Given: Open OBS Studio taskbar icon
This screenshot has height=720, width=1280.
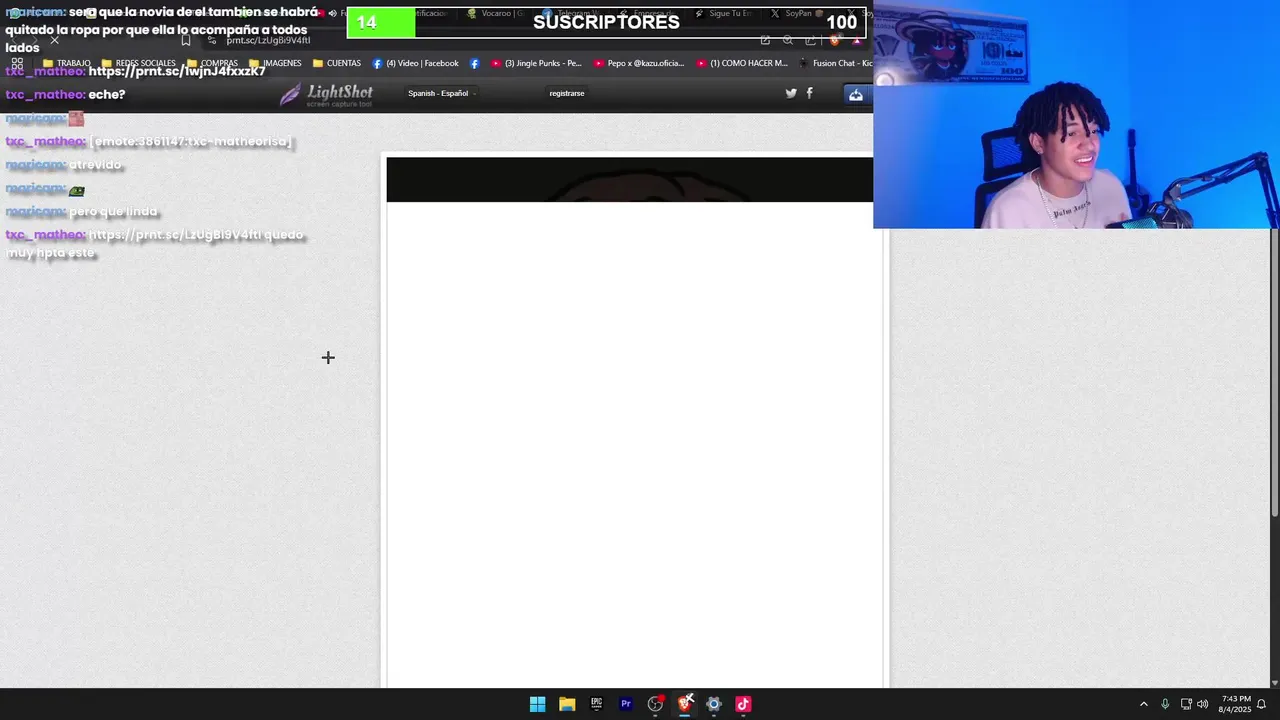Looking at the screenshot, I should 655,704.
